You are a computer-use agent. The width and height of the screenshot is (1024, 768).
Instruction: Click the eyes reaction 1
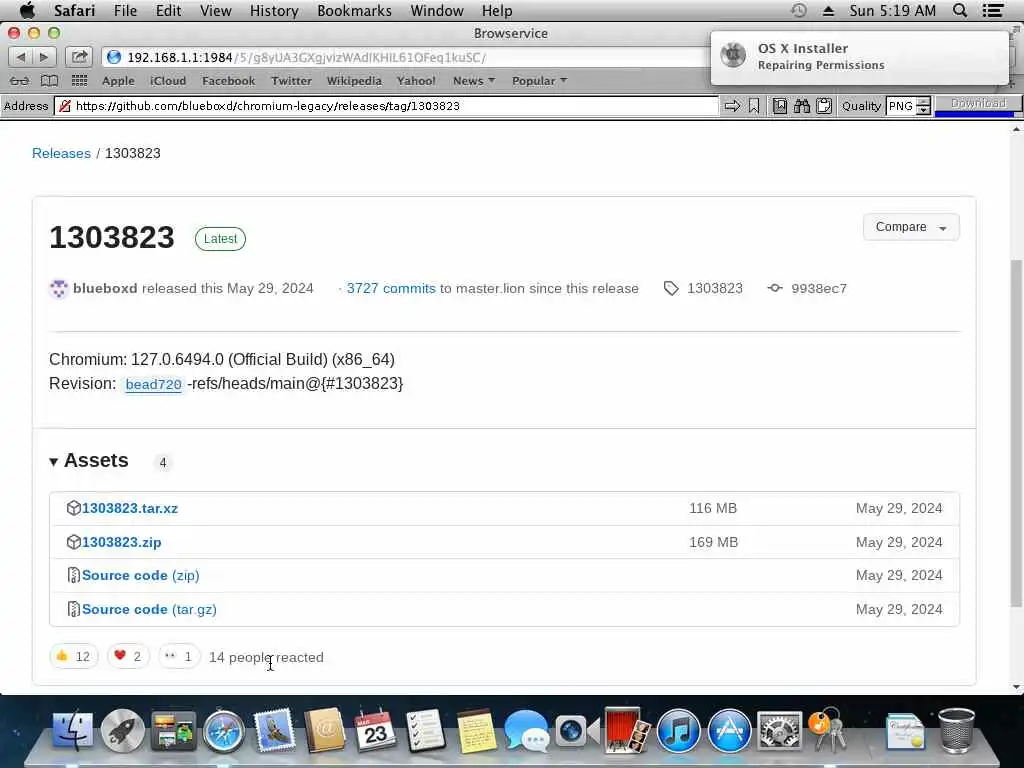click(179, 656)
